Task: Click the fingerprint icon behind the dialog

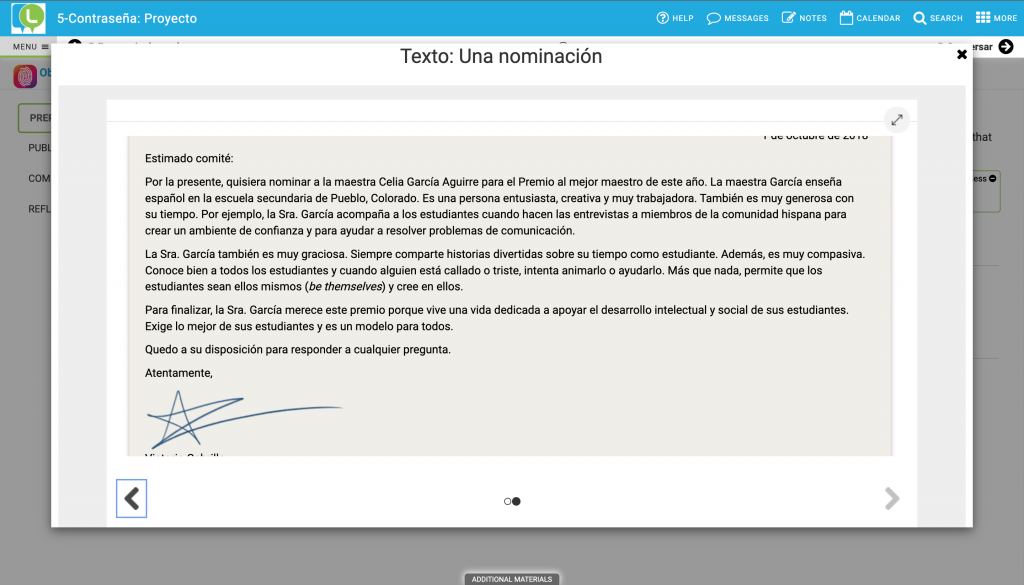Action: tap(25, 76)
